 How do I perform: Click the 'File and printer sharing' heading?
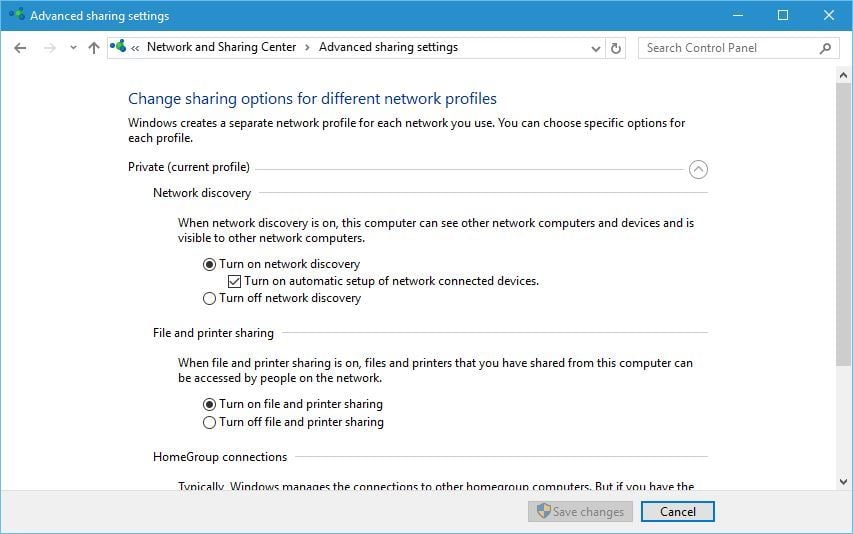click(x=213, y=333)
